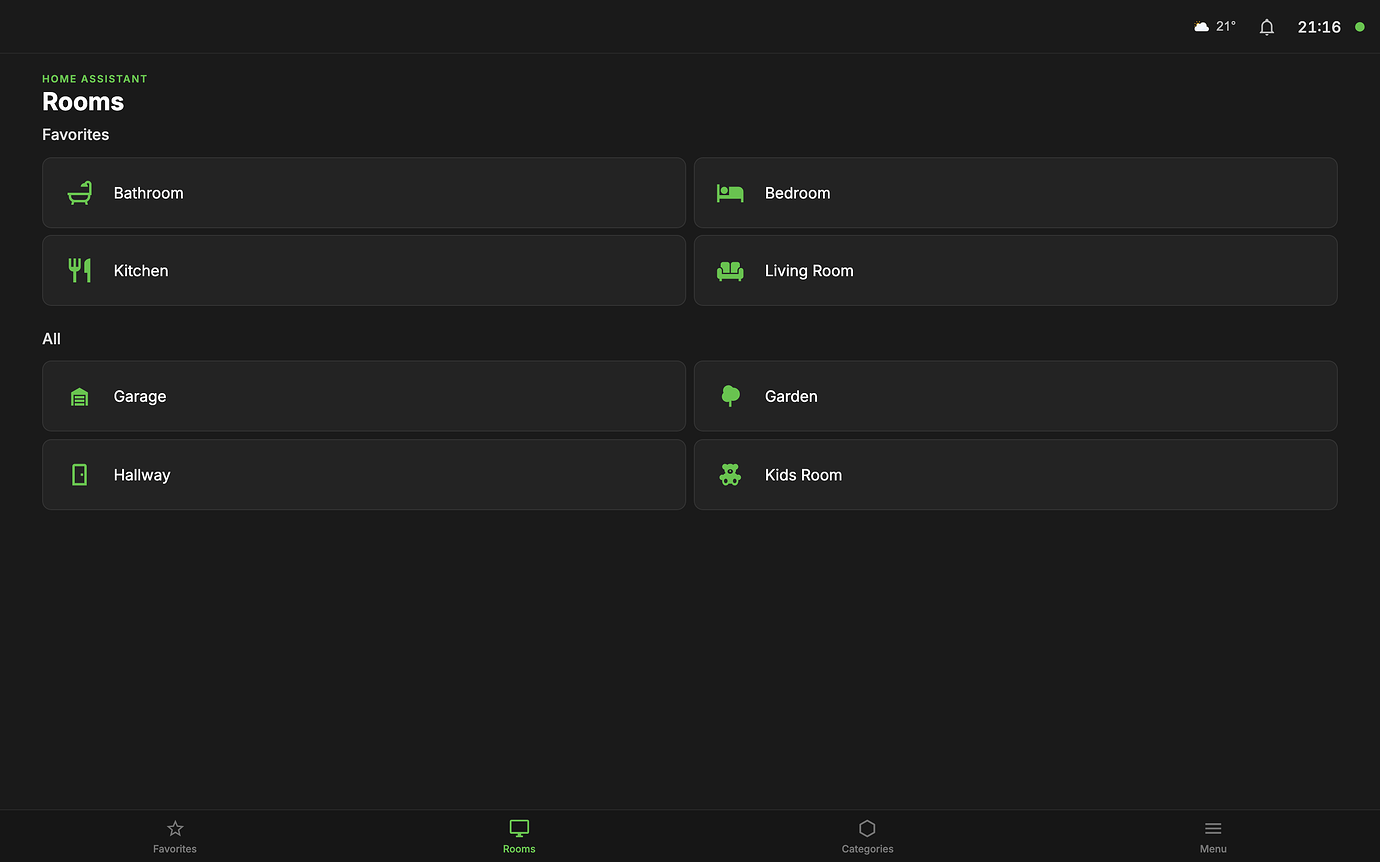Click the garage door icon
The image size is (1380, 862).
[80, 397]
